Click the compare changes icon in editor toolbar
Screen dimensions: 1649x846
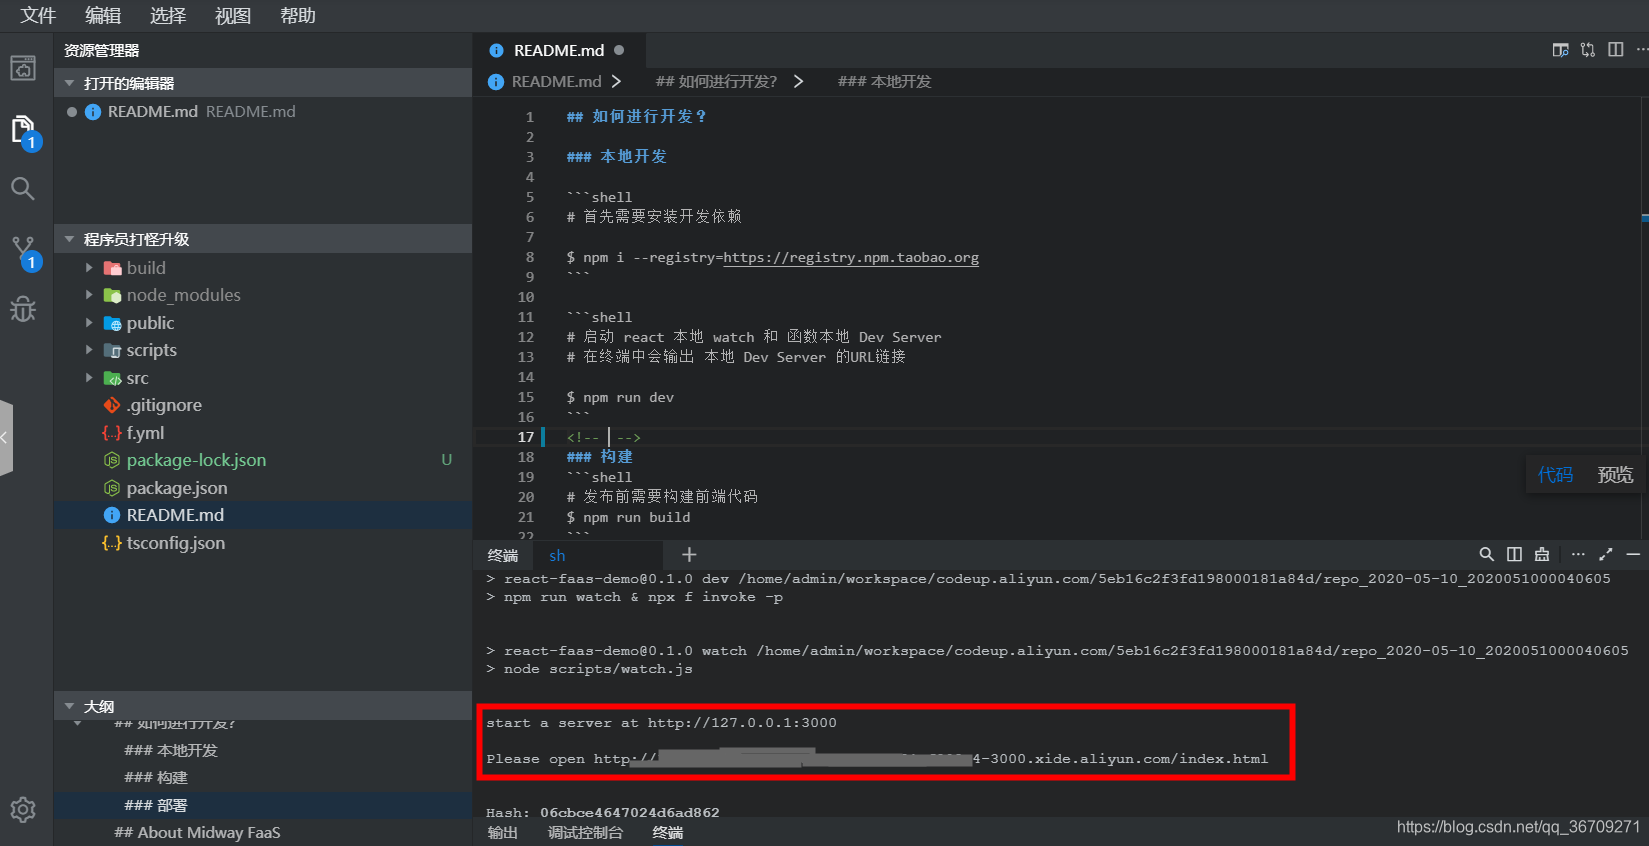[1588, 50]
